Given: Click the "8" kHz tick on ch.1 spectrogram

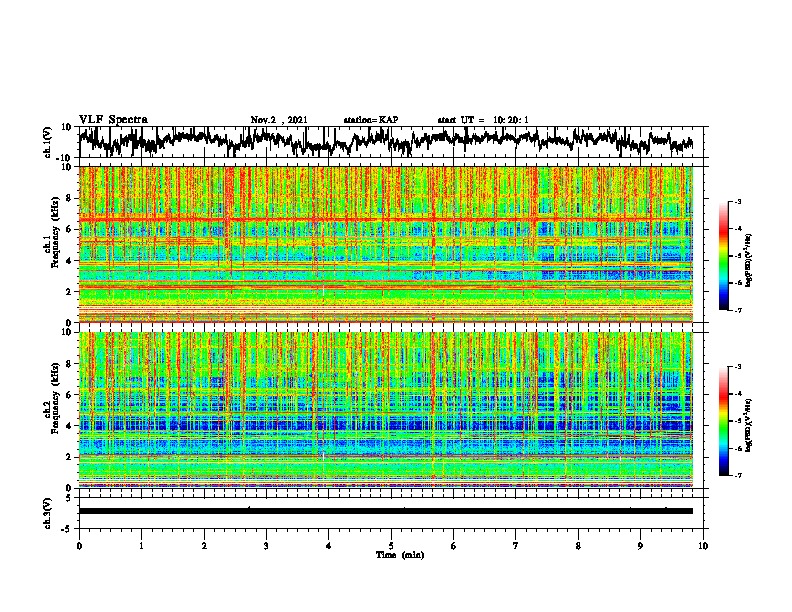Looking at the screenshot, I should tap(70, 198).
